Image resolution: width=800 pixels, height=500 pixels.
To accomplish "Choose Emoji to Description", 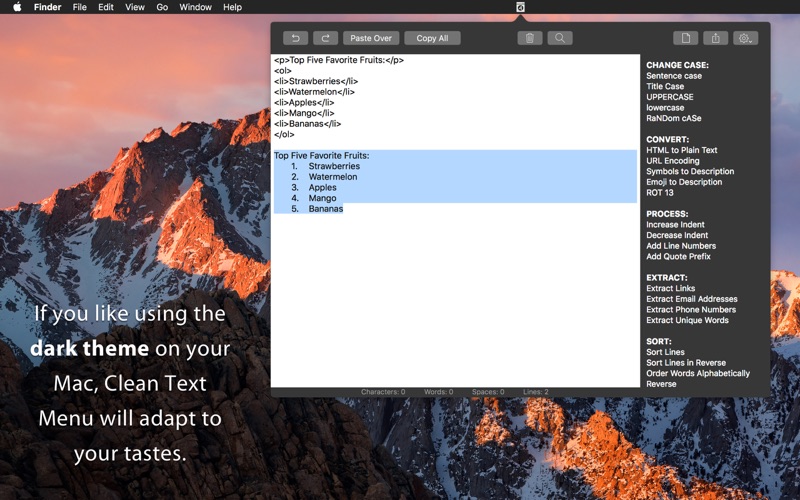I will coord(684,182).
